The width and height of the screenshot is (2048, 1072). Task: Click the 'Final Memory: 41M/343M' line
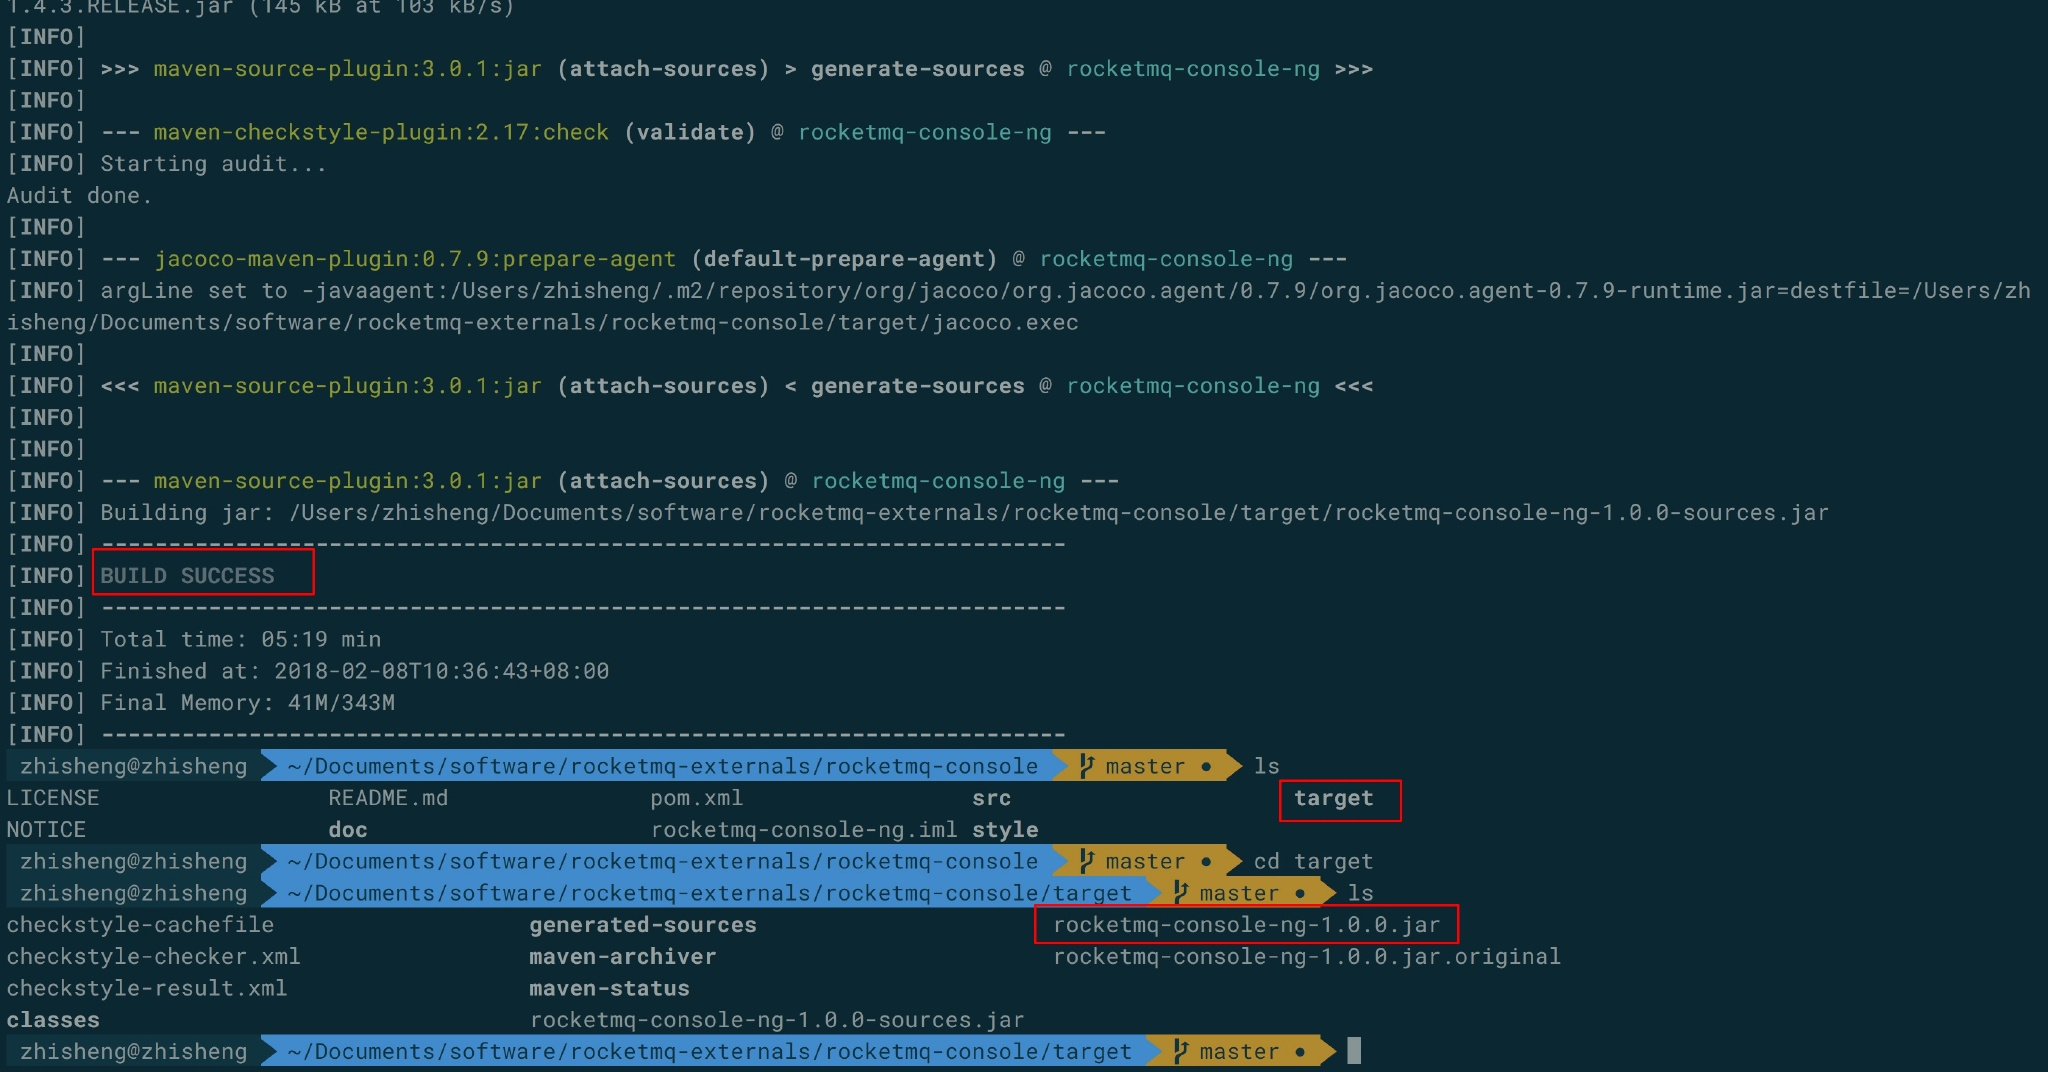pos(247,703)
